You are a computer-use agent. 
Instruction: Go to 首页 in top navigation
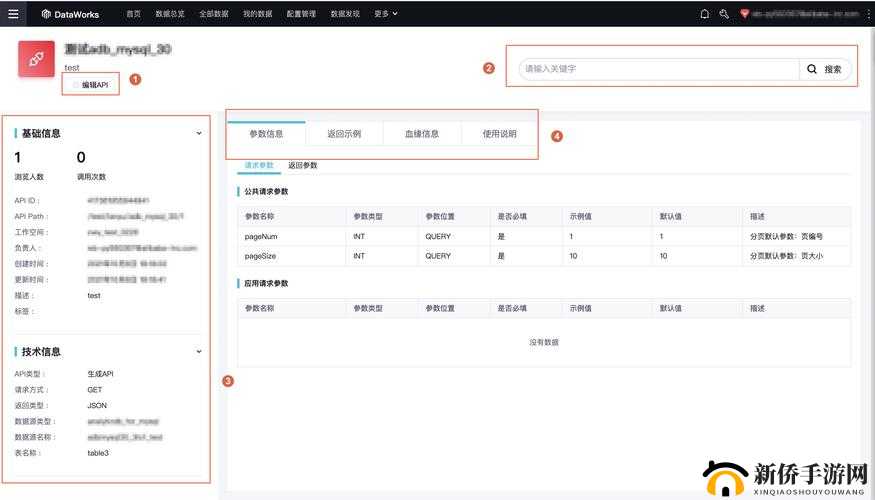[133, 14]
